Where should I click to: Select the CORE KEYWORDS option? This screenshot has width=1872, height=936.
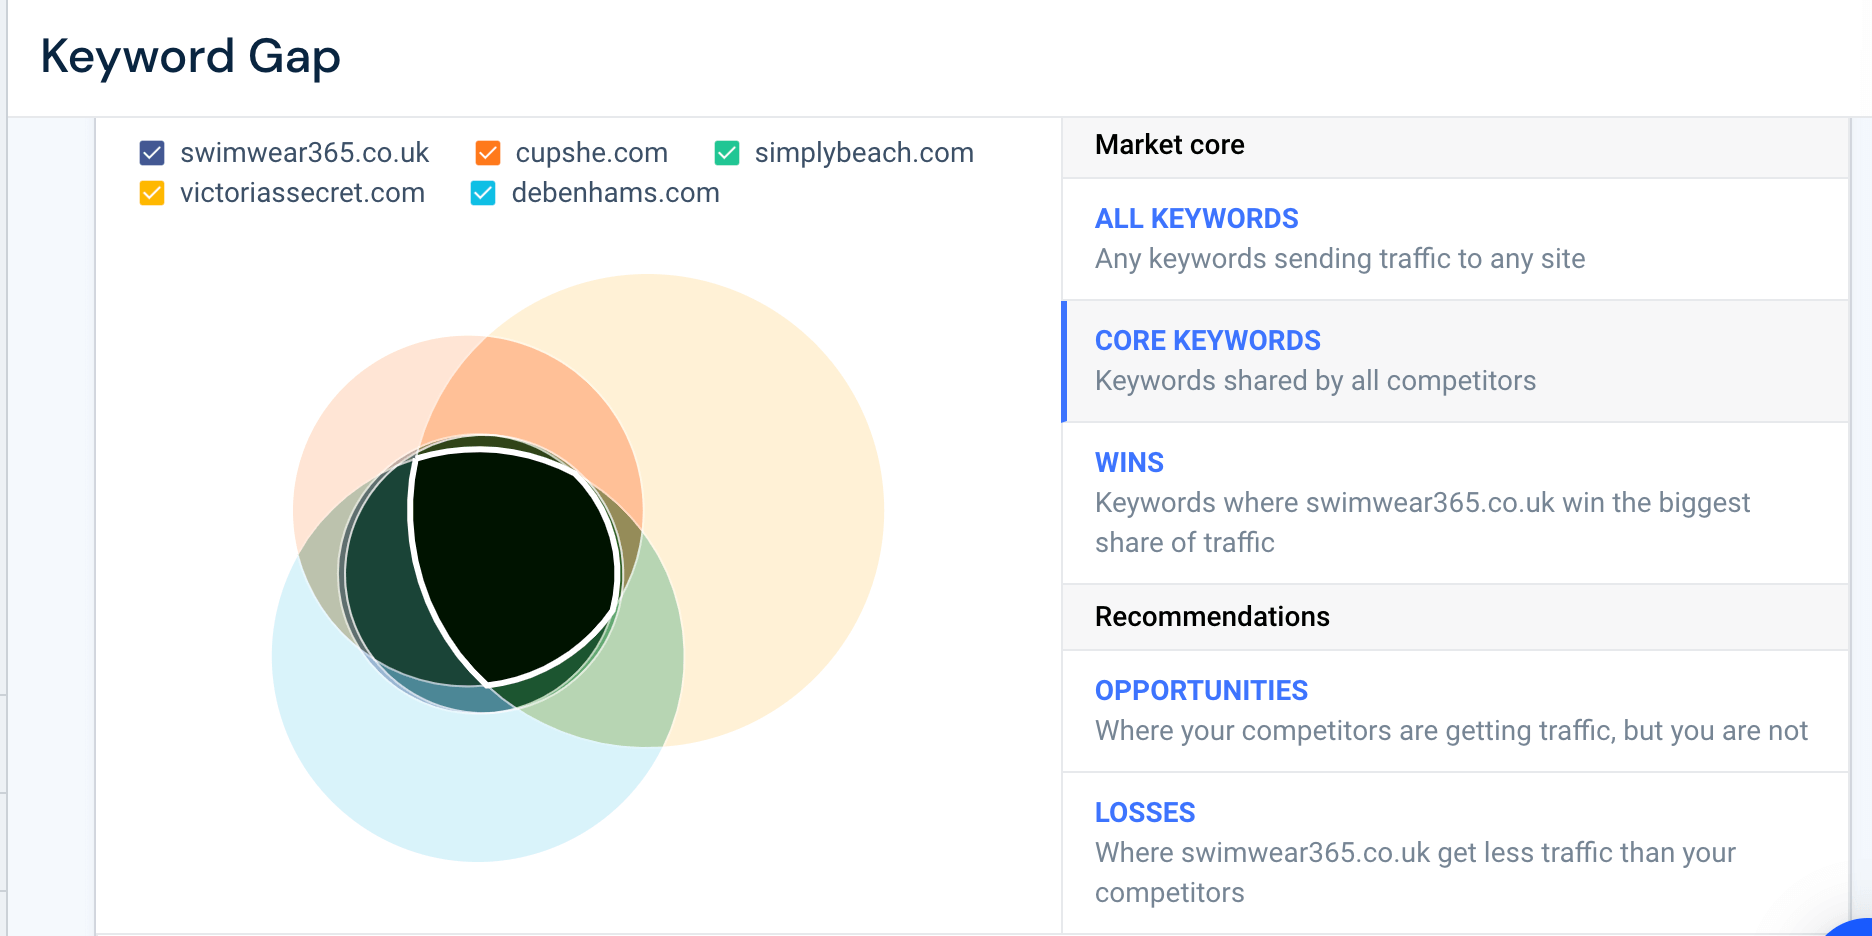[x=1455, y=361]
